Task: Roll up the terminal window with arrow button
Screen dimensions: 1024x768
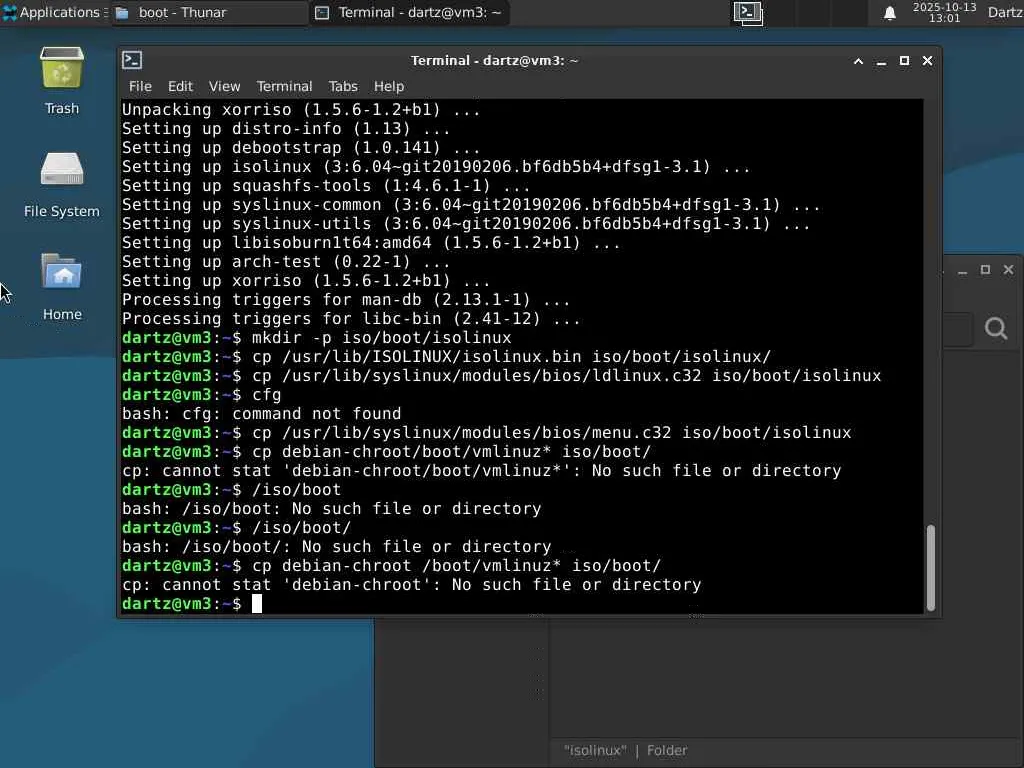Action: click(858, 61)
